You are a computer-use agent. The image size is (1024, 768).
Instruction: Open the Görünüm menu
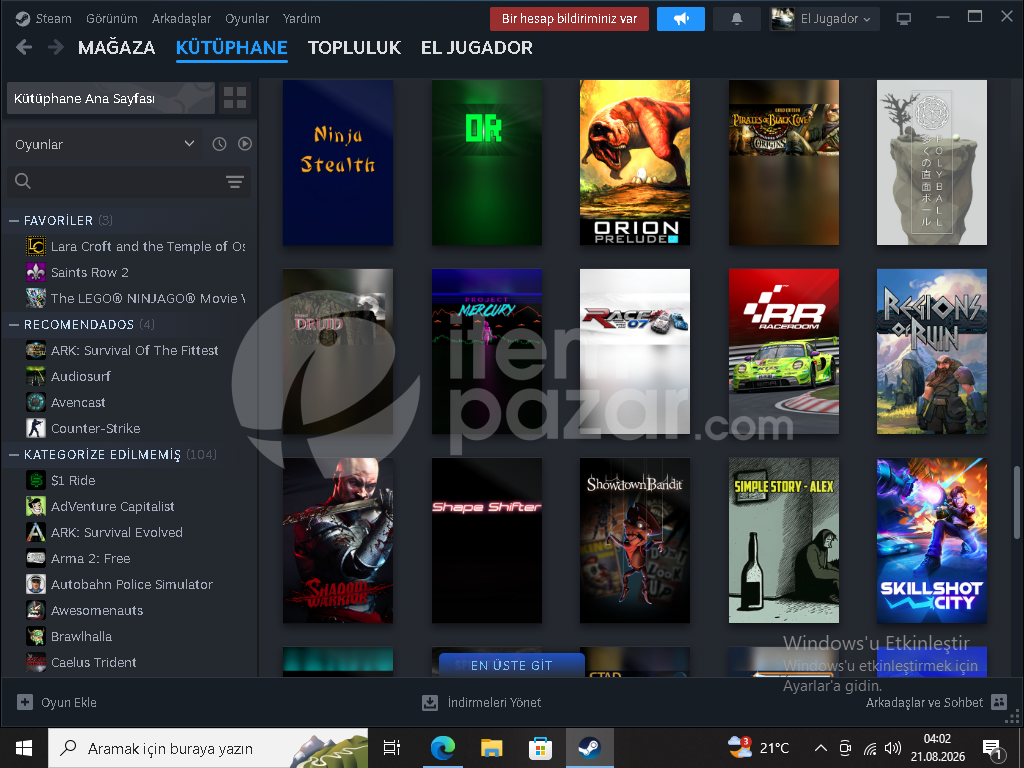click(x=112, y=19)
